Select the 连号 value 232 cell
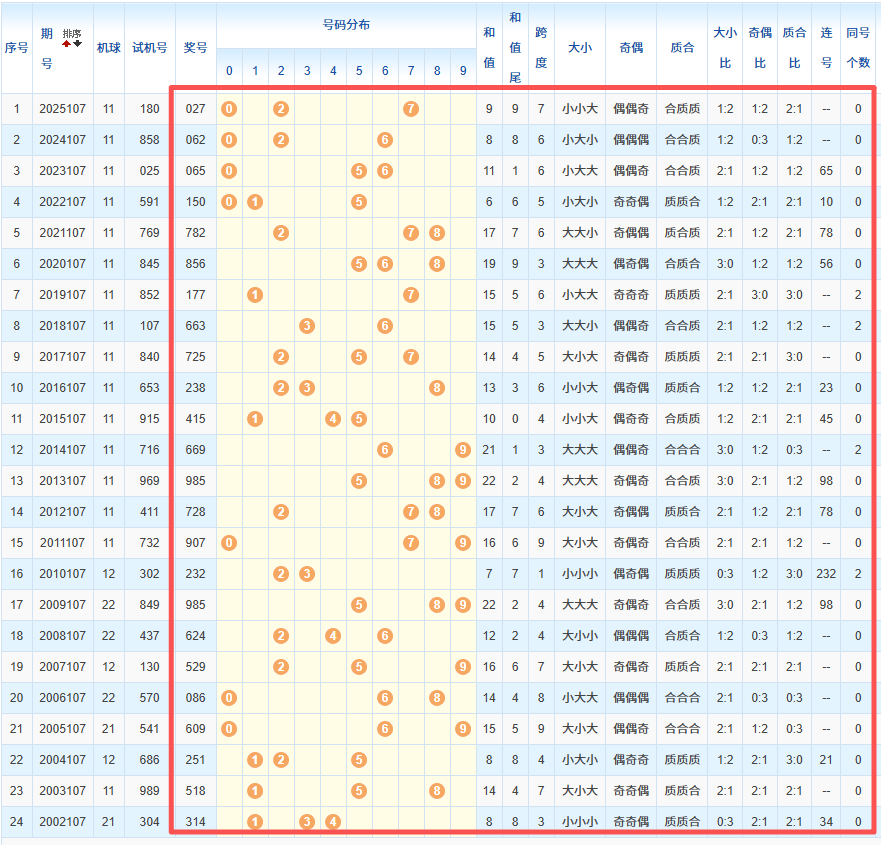Viewport: 881px width, 845px height. coord(827,574)
